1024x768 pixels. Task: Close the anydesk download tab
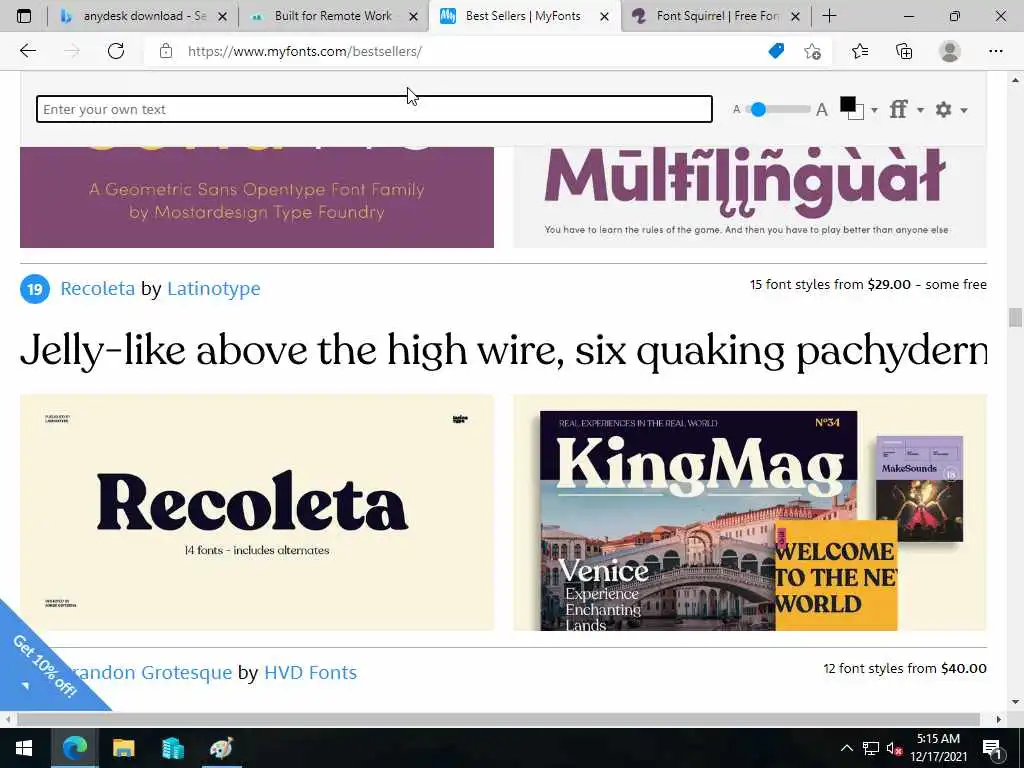point(223,16)
